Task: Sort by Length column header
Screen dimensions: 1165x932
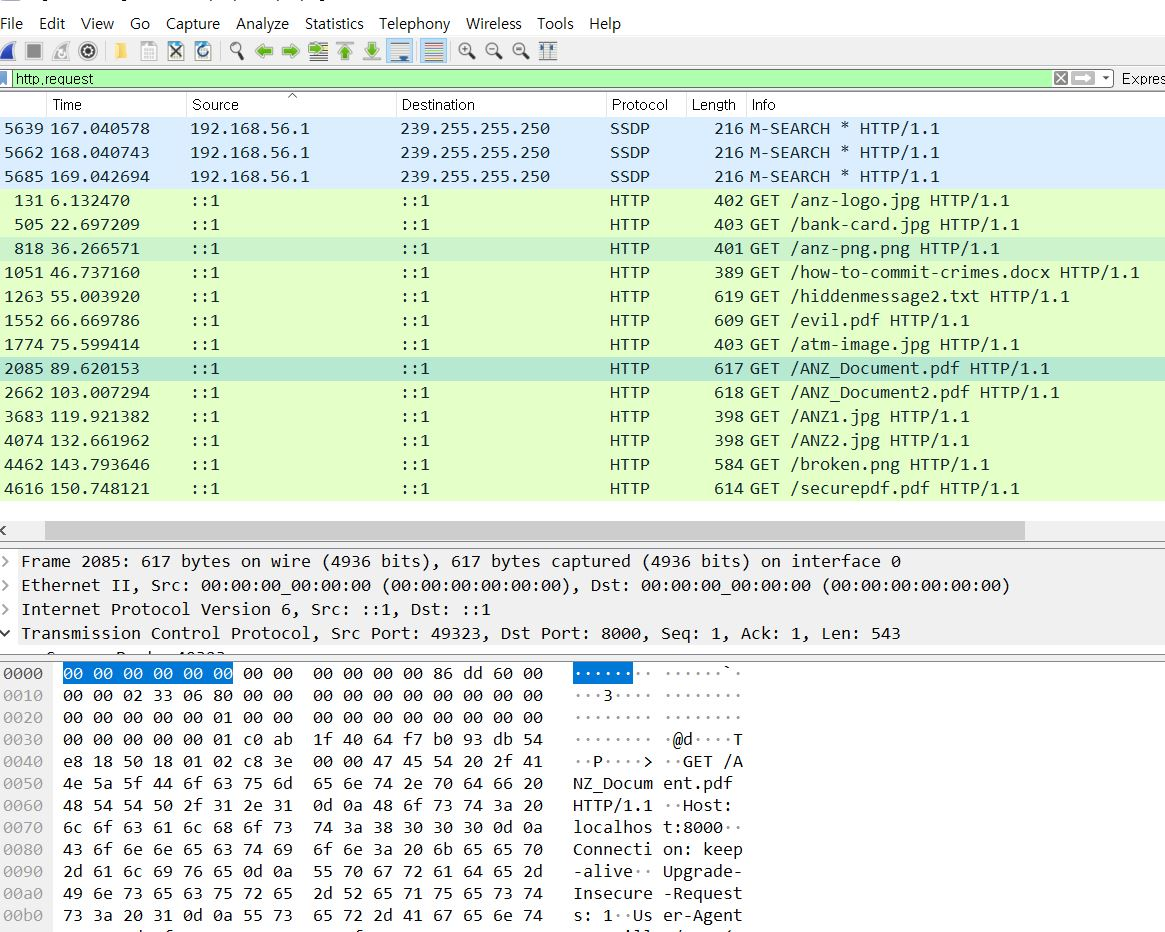Action: click(x=715, y=105)
